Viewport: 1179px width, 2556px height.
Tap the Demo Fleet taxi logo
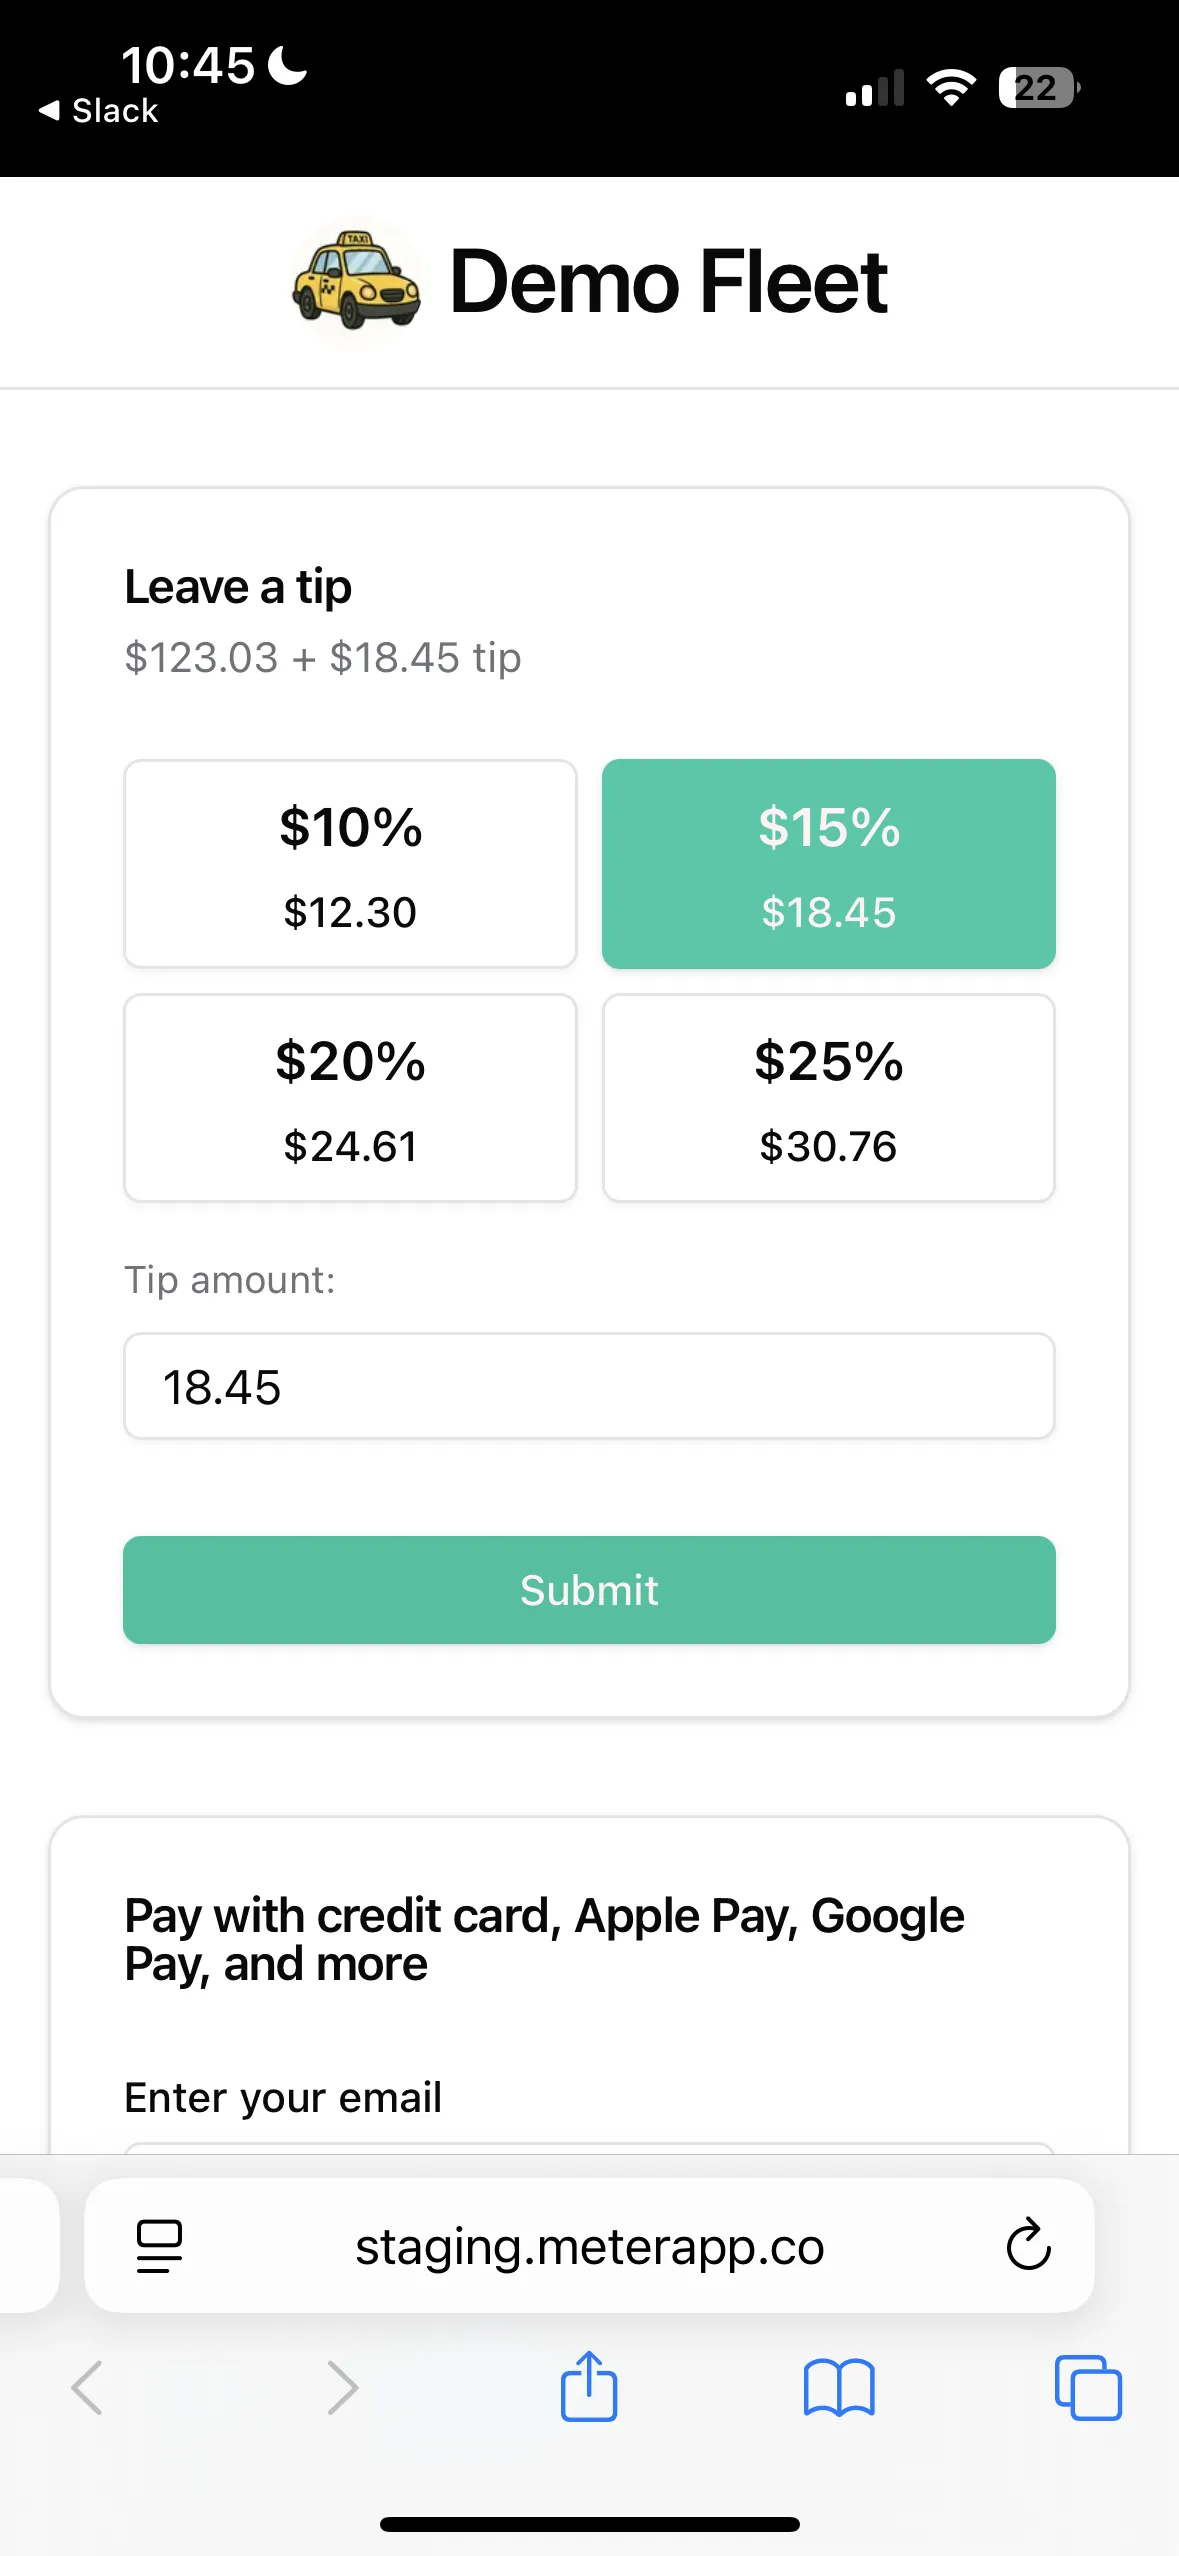(356, 281)
